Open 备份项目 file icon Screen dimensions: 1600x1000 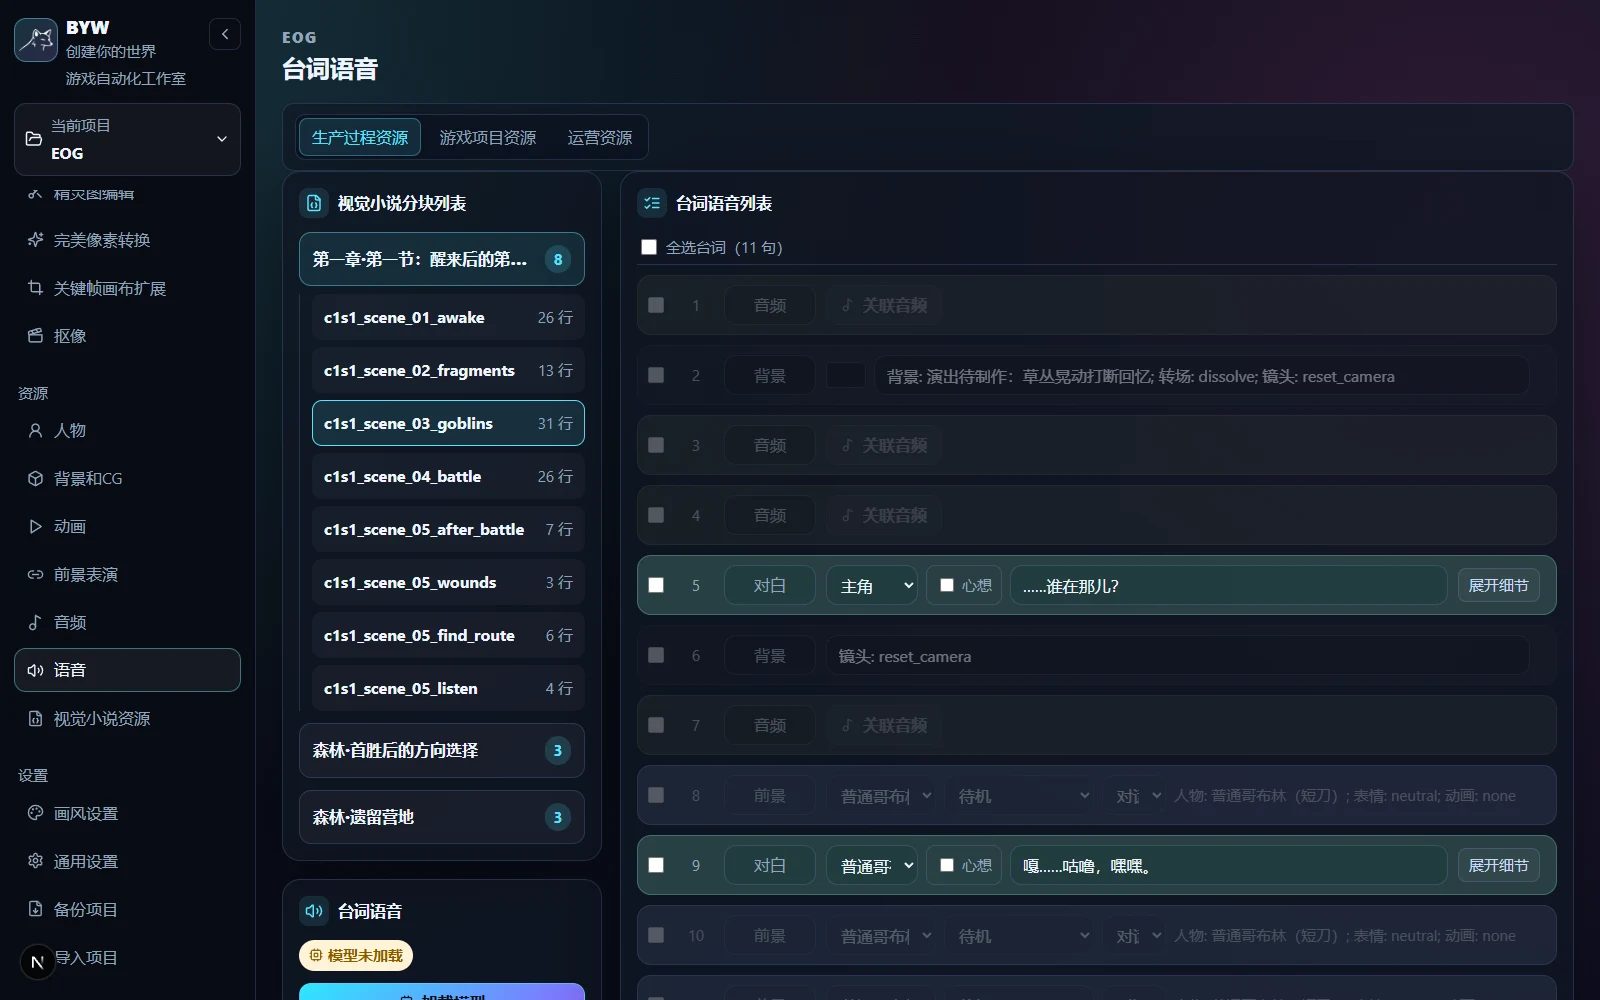coord(35,909)
